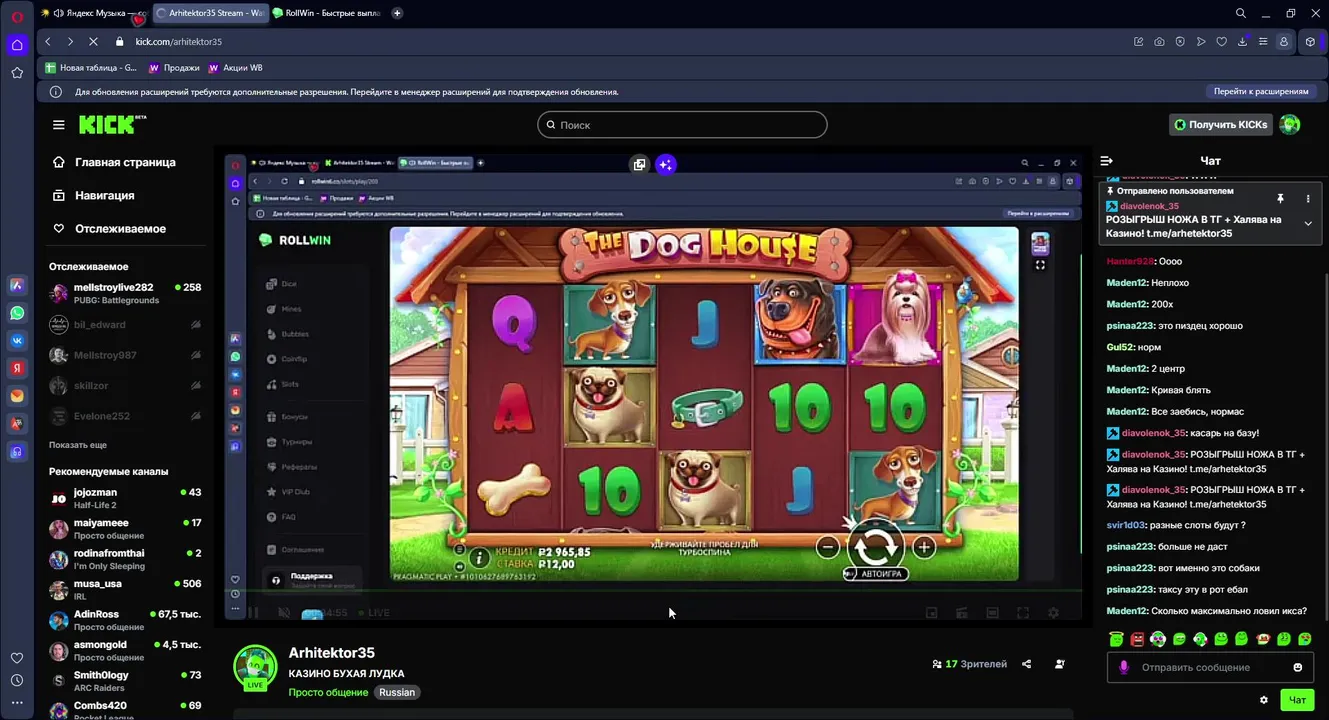Open the Opera snapshot camera icon
The width and height of the screenshot is (1329, 720).
(x=1159, y=42)
